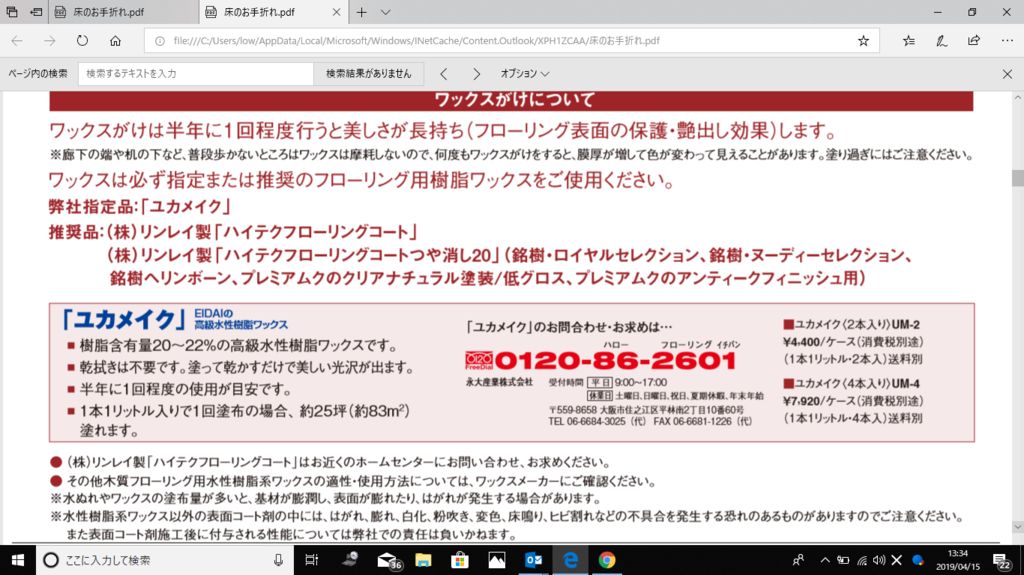The width and height of the screenshot is (1024, 575).
Task: Click the TEL 06-6684-3025 text
Action: point(587,421)
